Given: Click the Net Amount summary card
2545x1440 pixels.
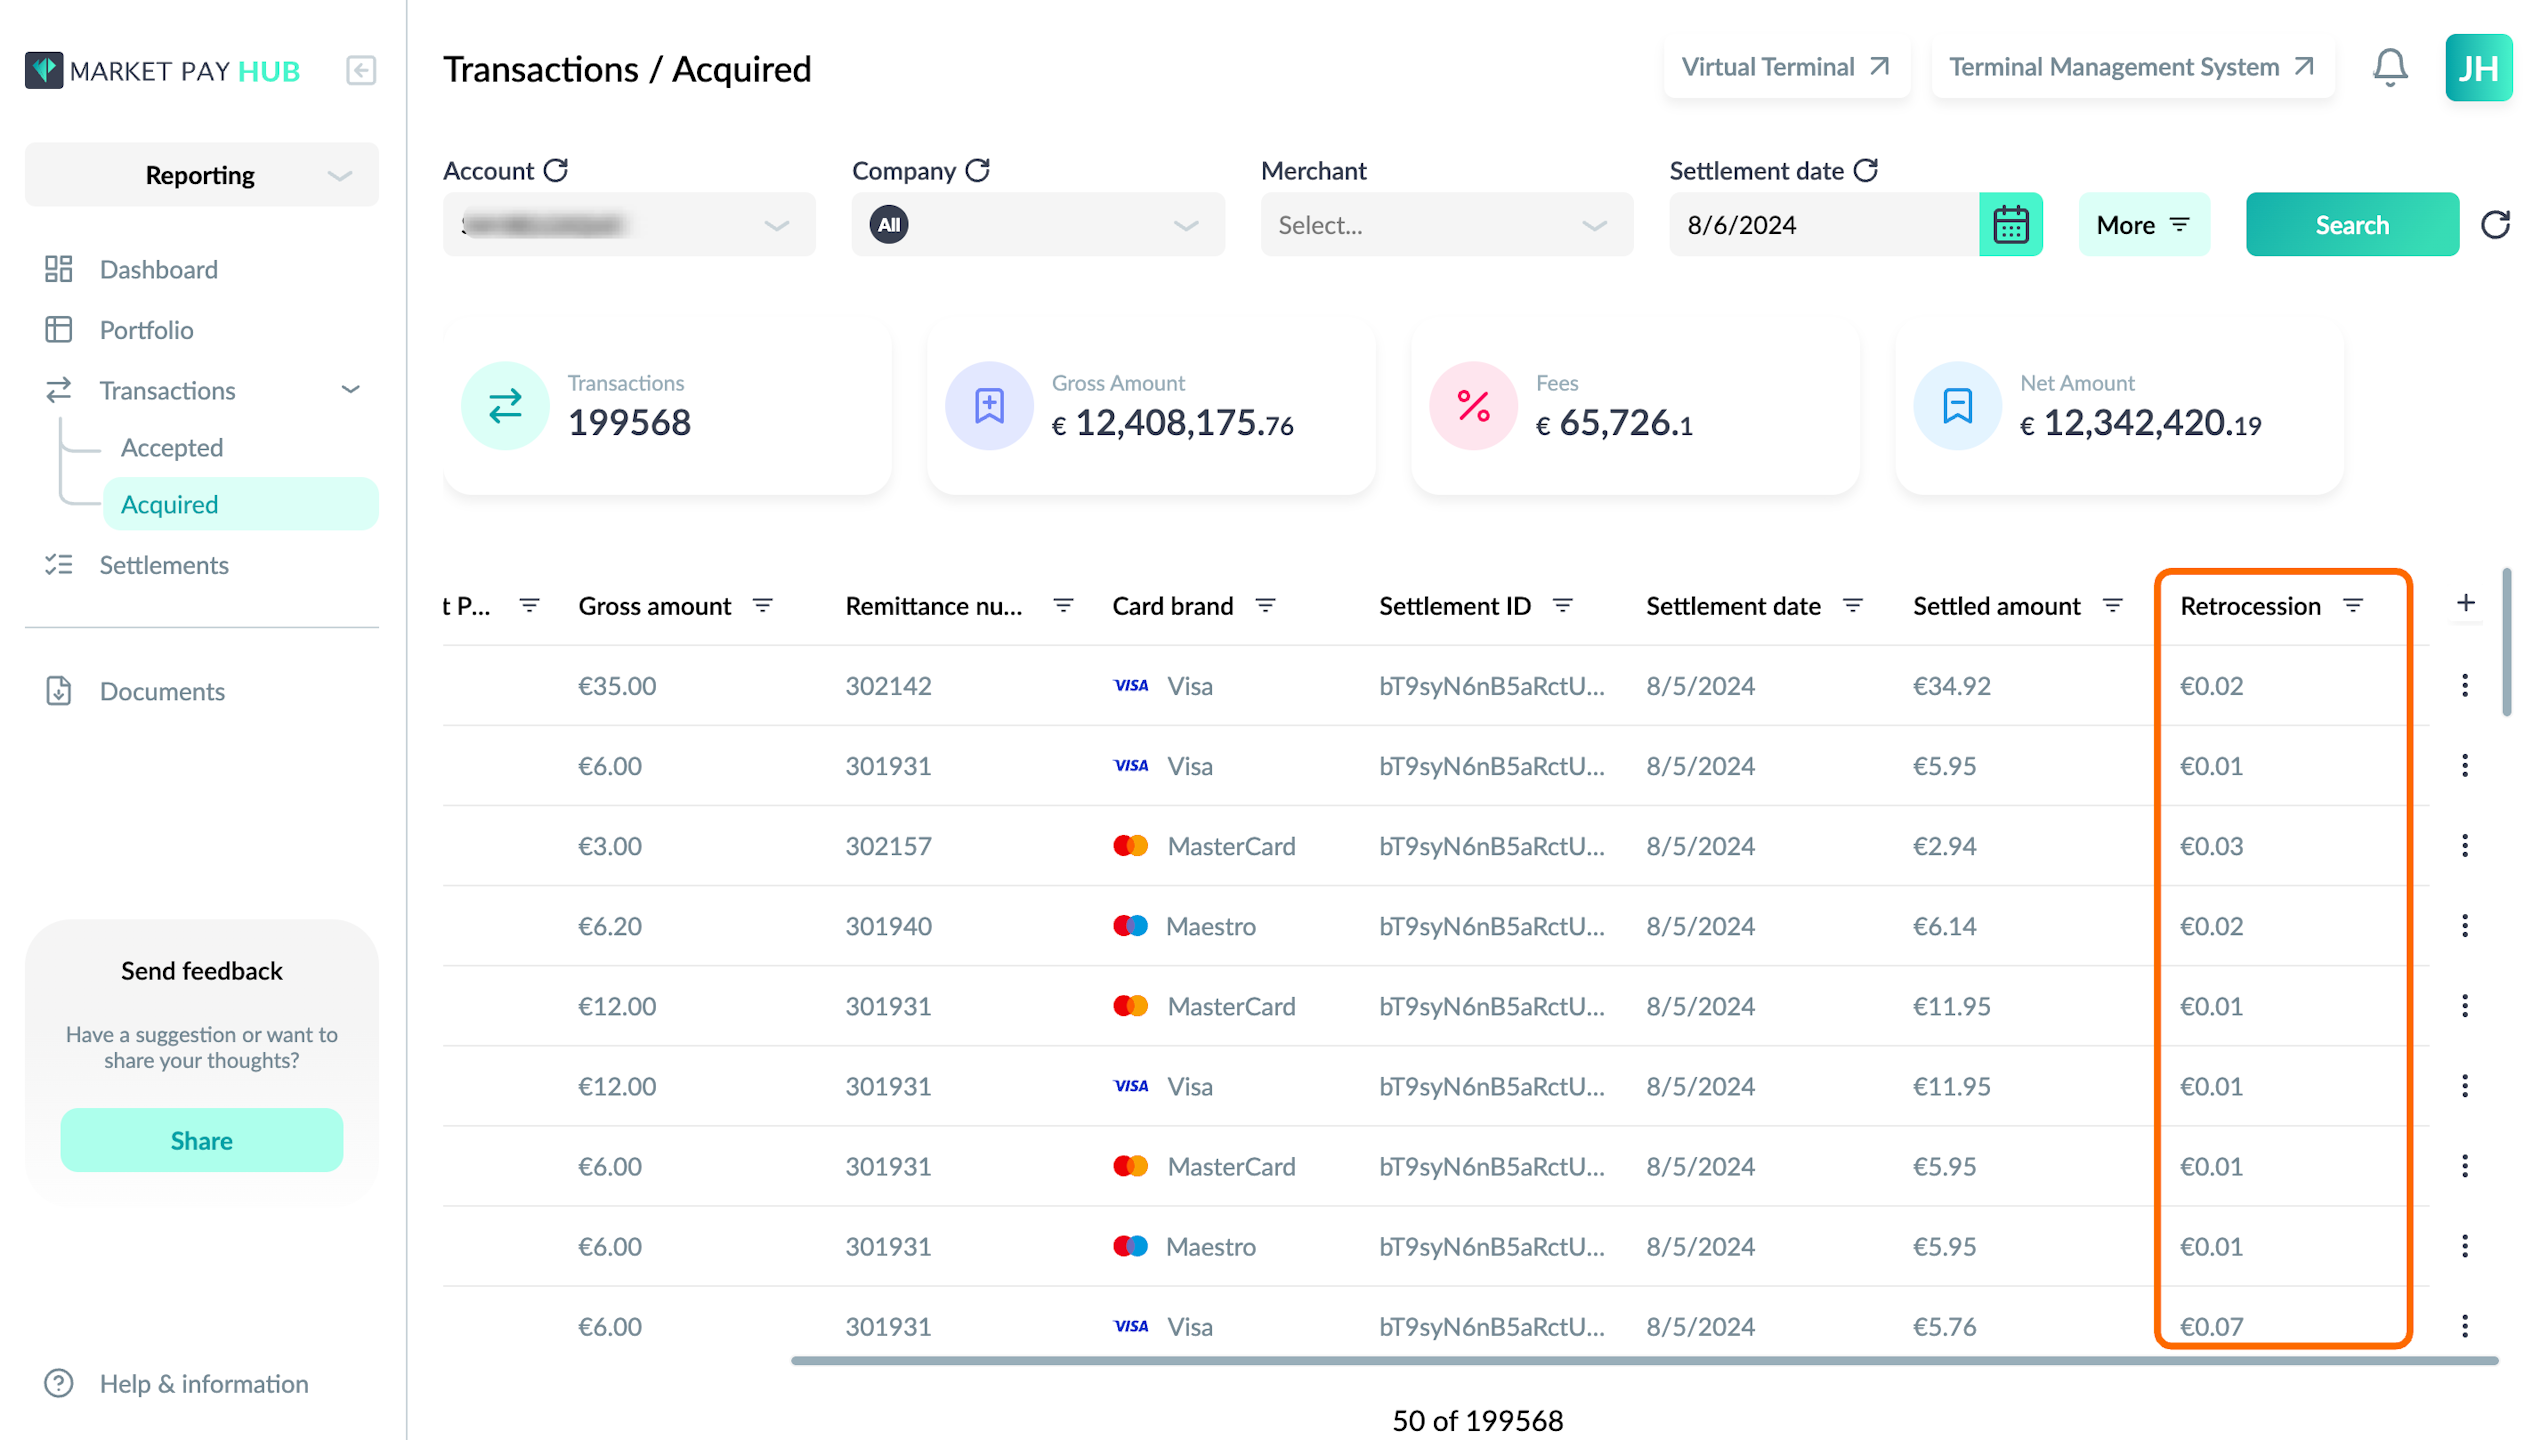Looking at the screenshot, I should 2119,407.
